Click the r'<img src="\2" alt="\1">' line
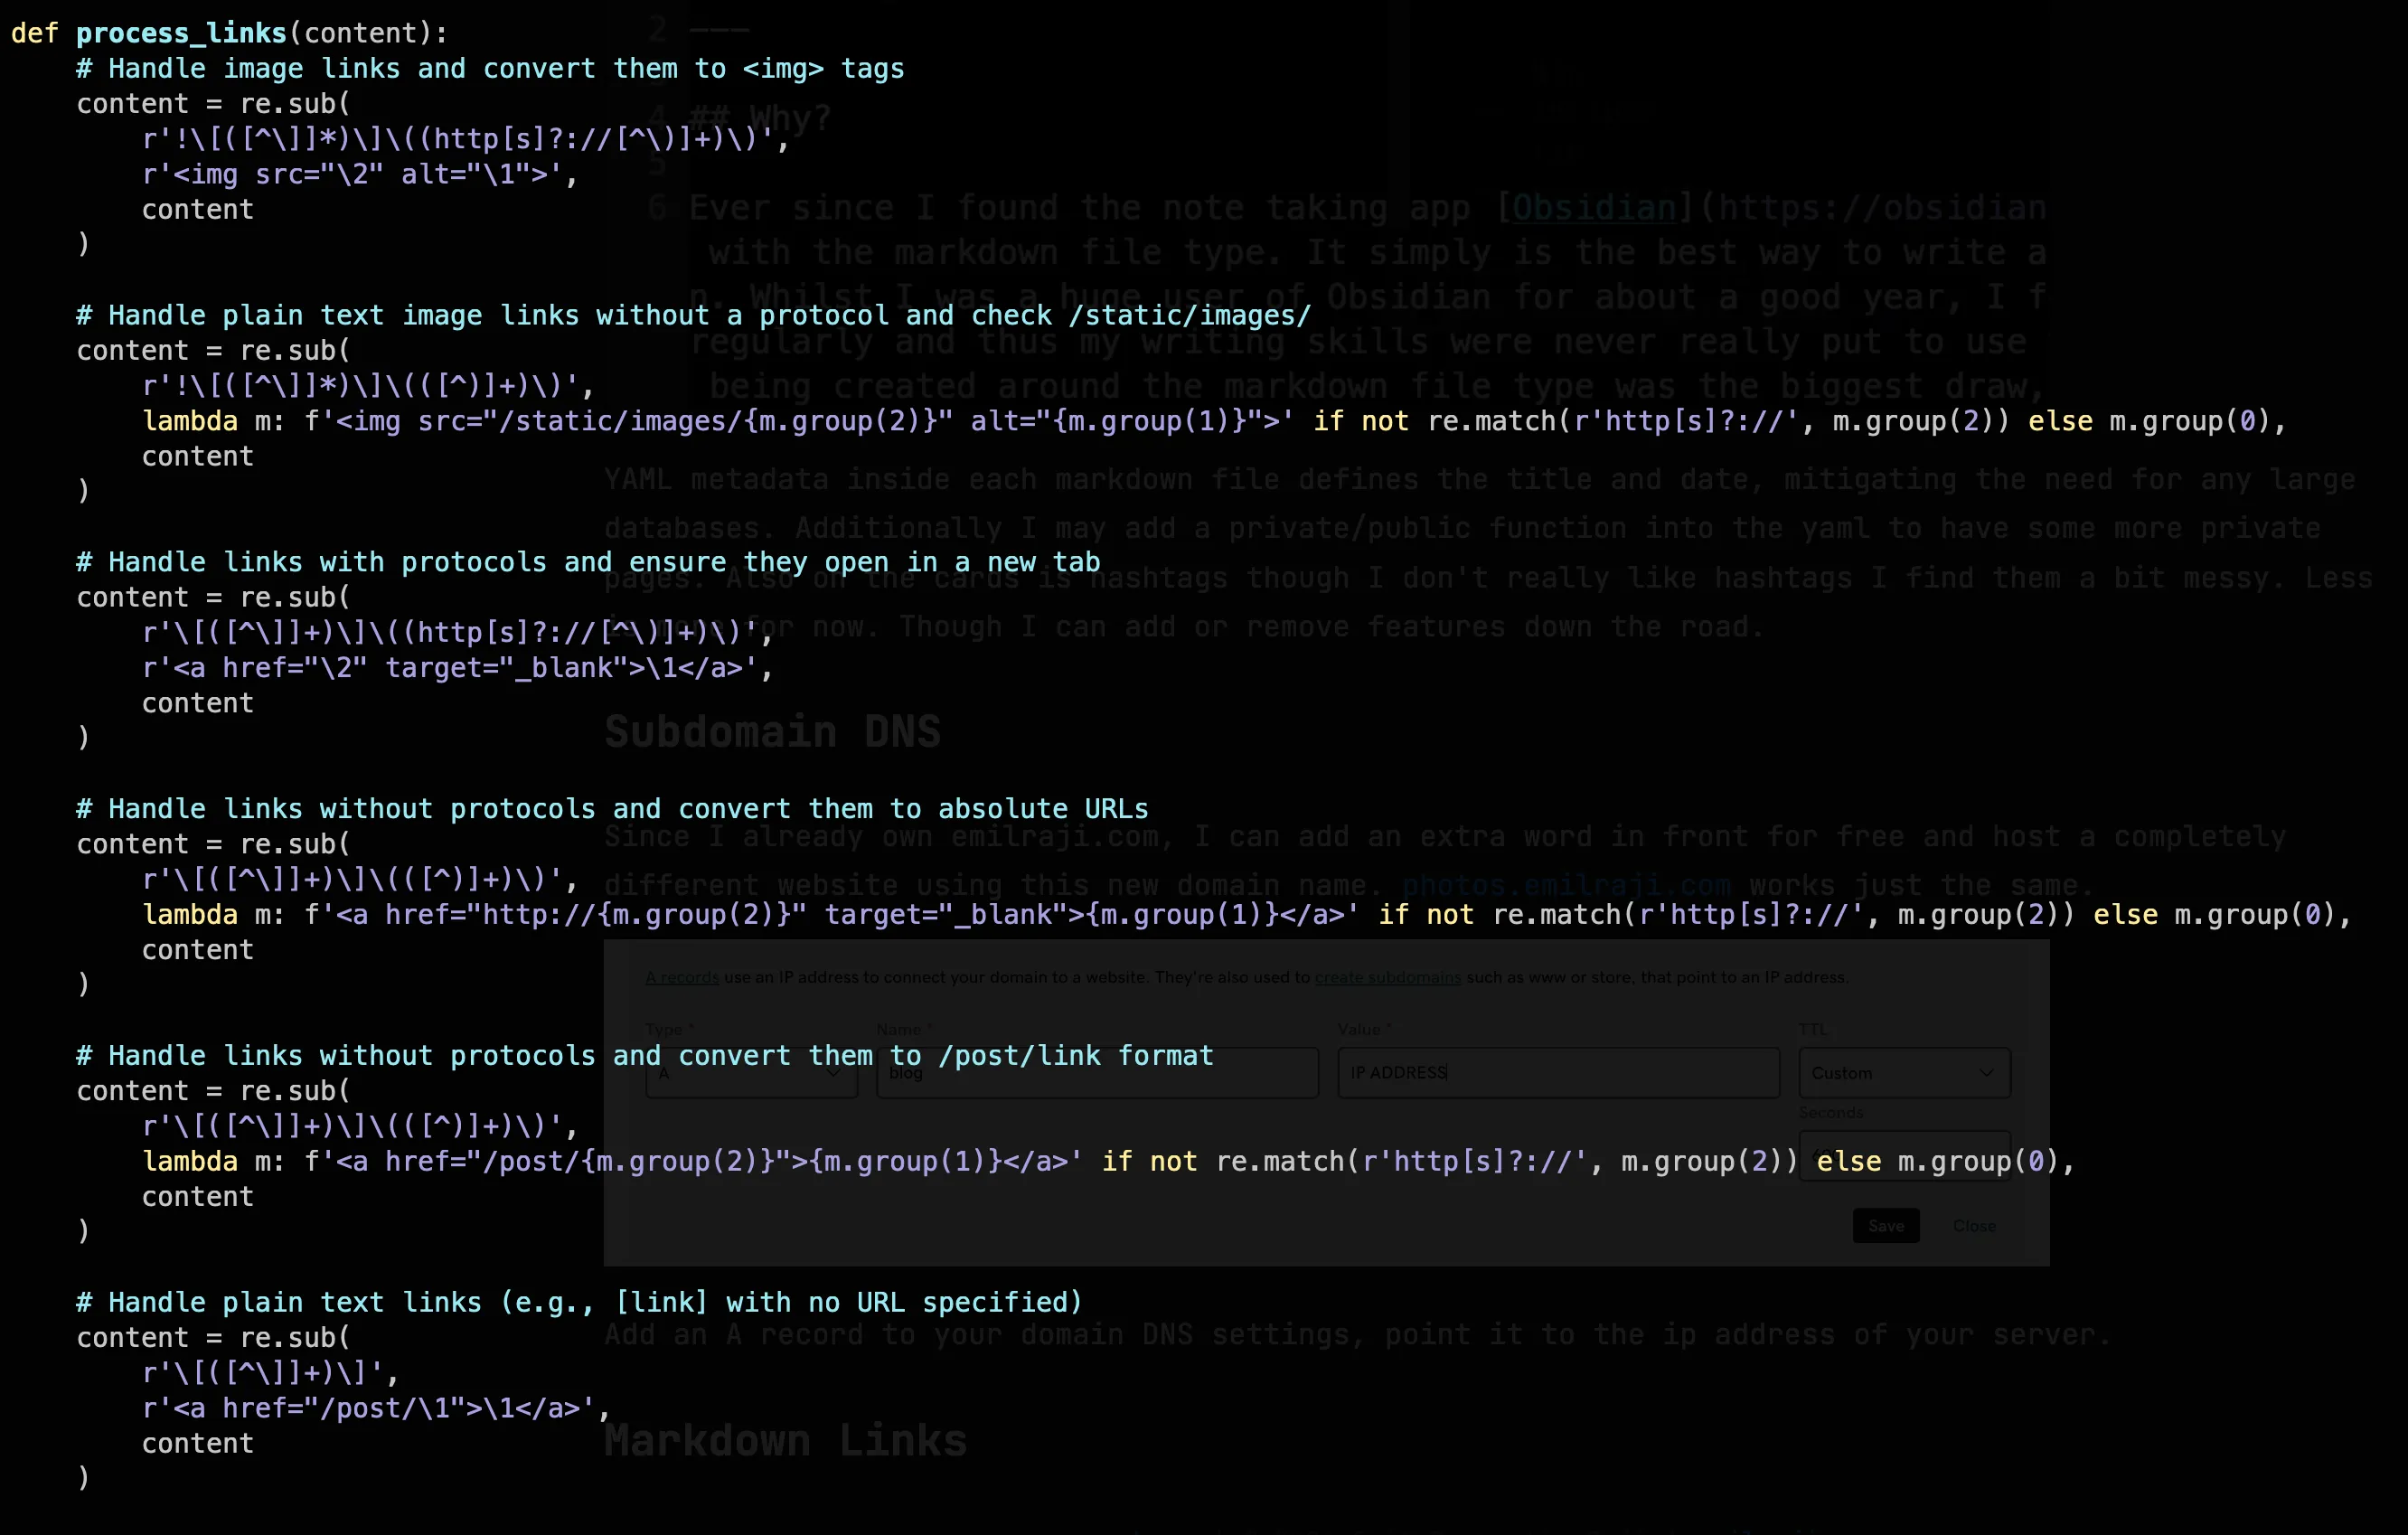The width and height of the screenshot is (2408, 1535). point(360,174)
